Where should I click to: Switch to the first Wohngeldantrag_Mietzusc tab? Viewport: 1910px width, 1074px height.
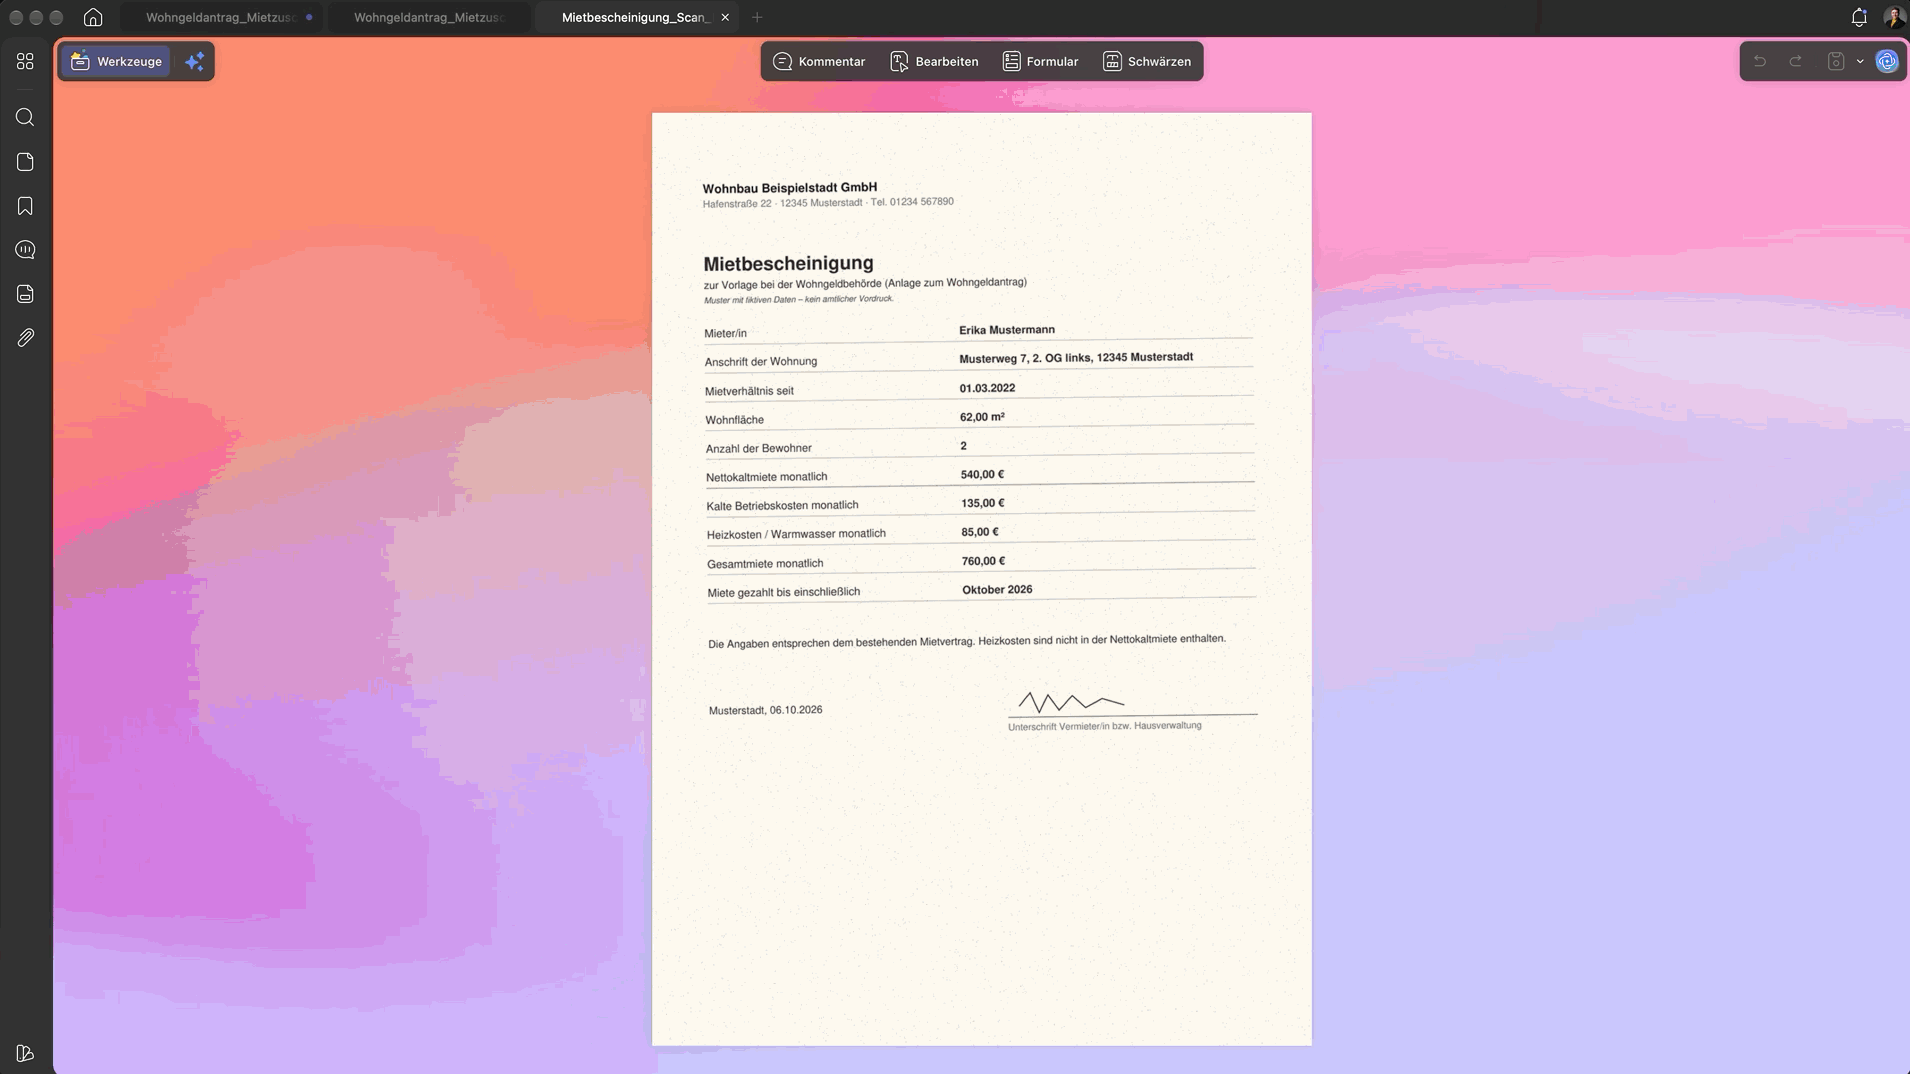[x=221, y=17]
